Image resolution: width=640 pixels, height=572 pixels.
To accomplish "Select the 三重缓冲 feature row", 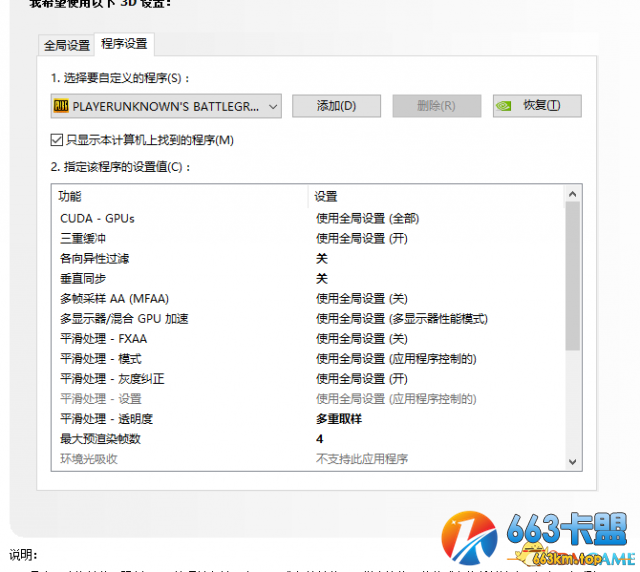I will tap(308, 238).
